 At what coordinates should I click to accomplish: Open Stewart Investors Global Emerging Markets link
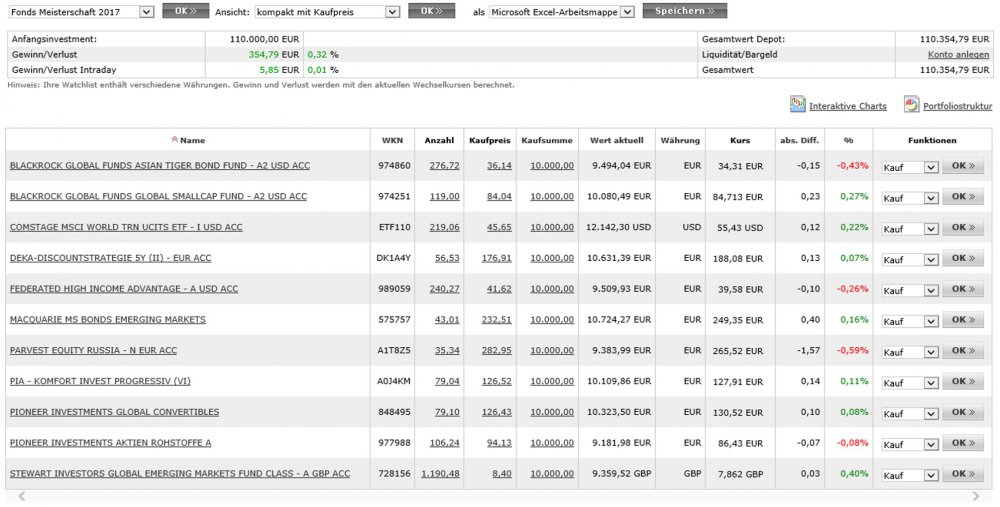(x=180, y=474)
